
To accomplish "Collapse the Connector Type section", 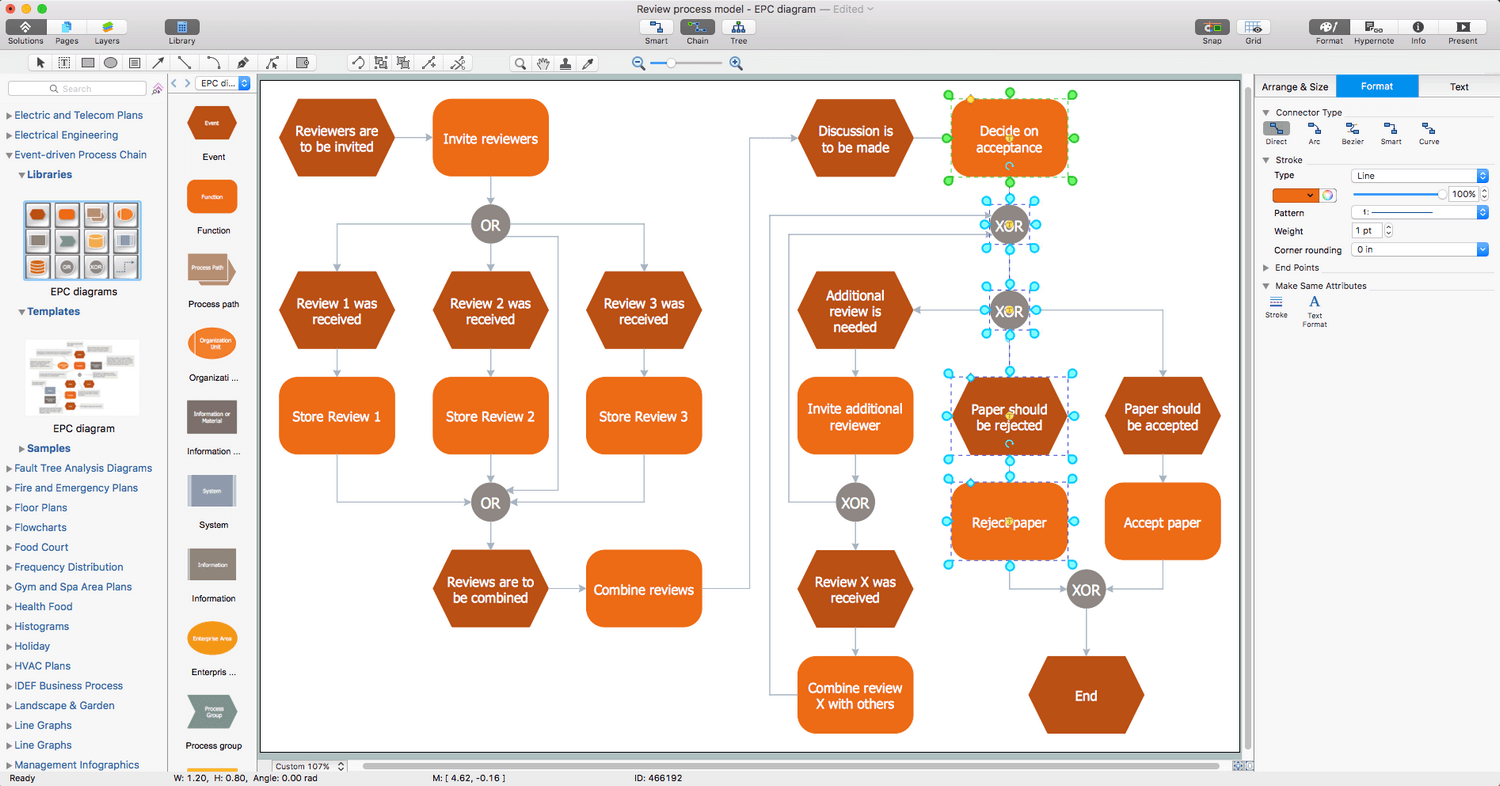I will pos(1266,113).
